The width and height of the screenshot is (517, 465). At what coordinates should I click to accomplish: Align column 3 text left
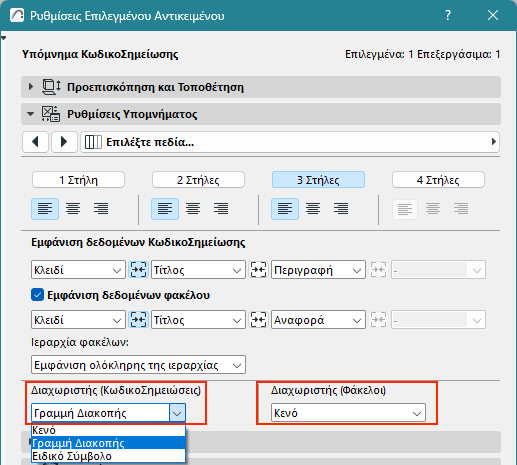[x=285, y=209]
